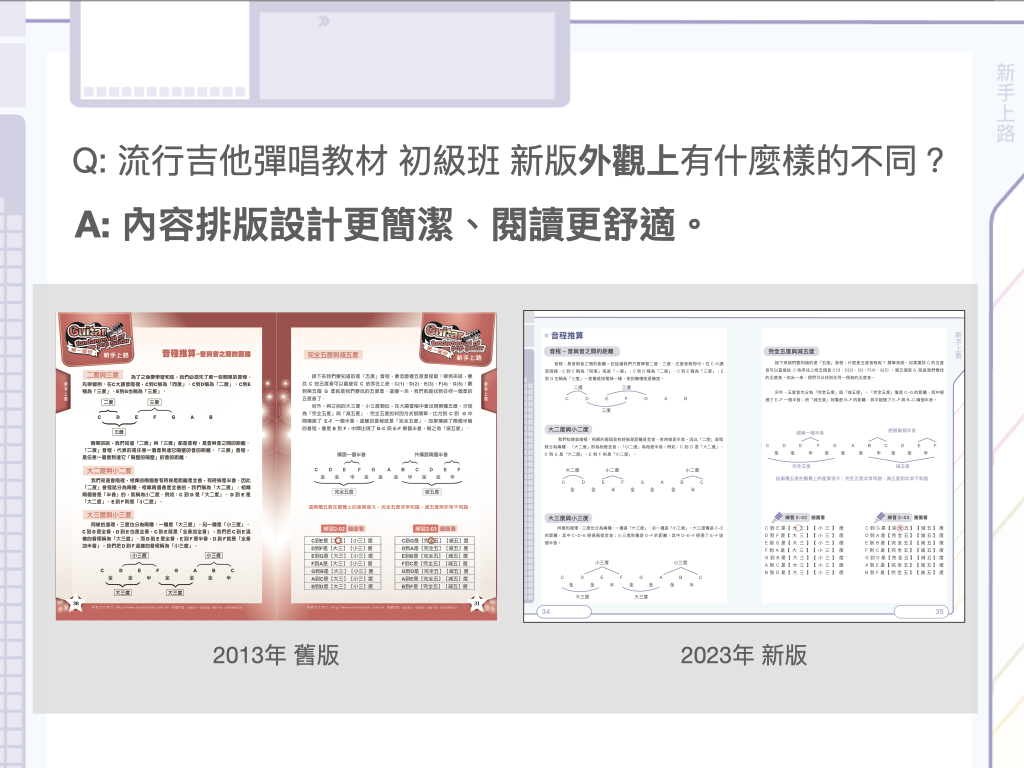Select the 2023年 新版 page spread image
This screenshot has width=1024, height=768.
pos(744,466)
